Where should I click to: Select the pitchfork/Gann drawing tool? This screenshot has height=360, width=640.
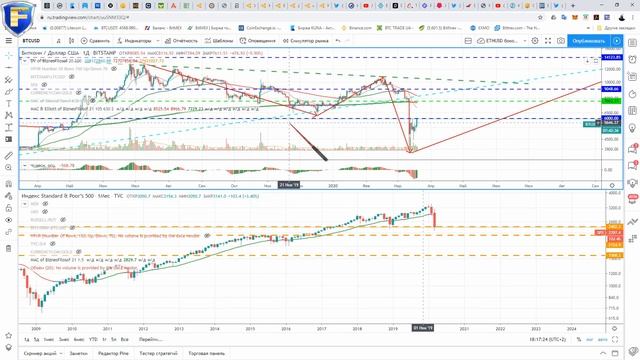(9, 80)
